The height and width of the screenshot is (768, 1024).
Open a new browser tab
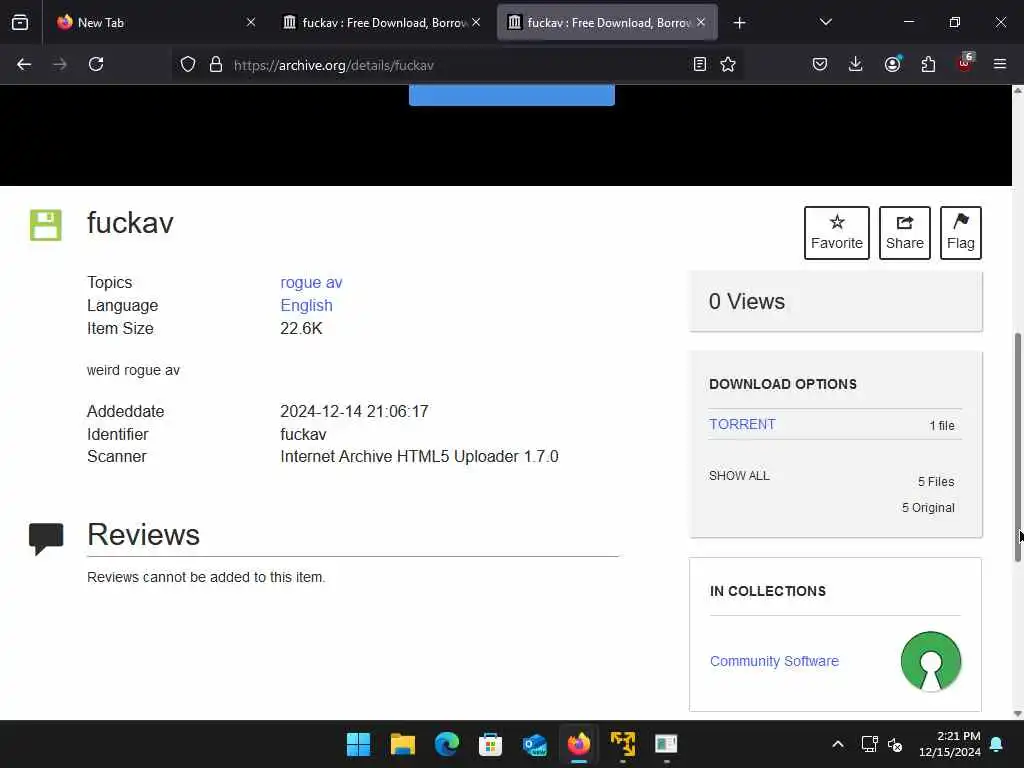coord(739,23)
